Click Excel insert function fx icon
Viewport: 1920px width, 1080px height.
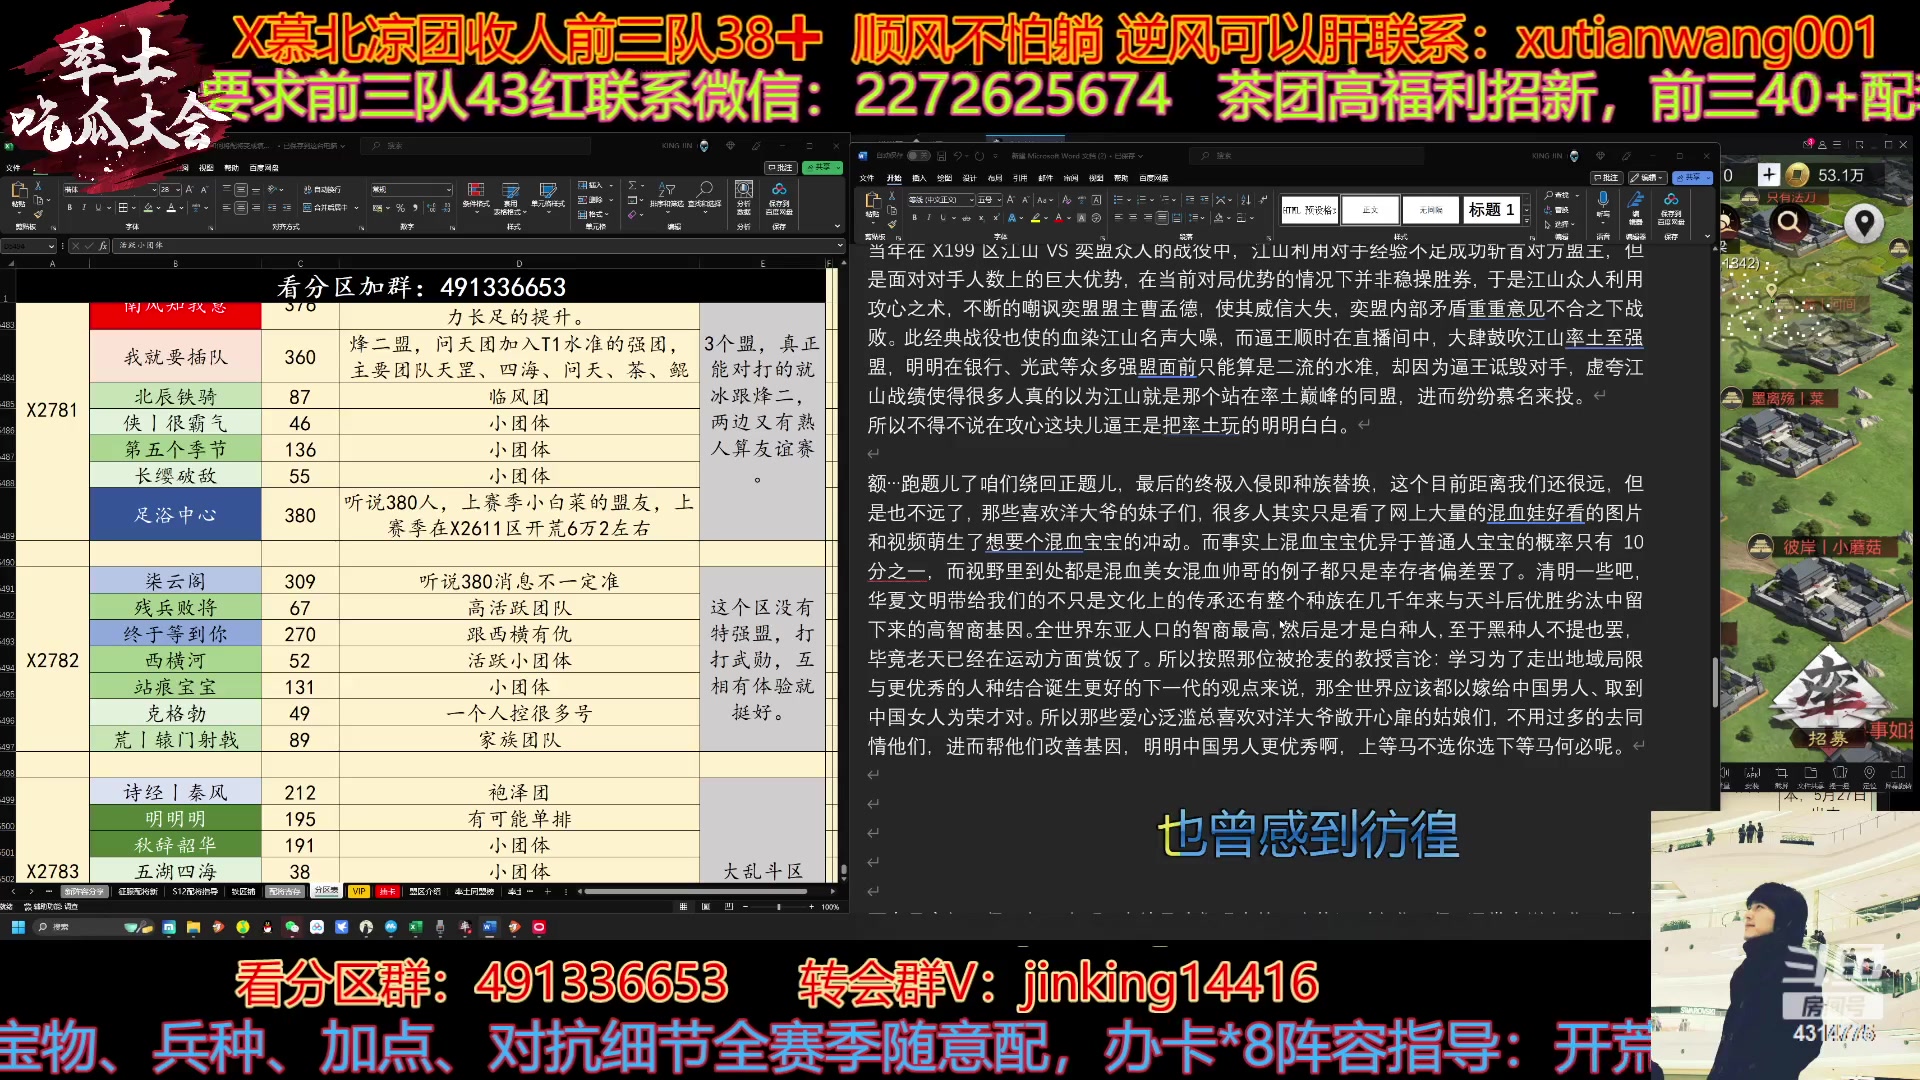pos(101,245)
